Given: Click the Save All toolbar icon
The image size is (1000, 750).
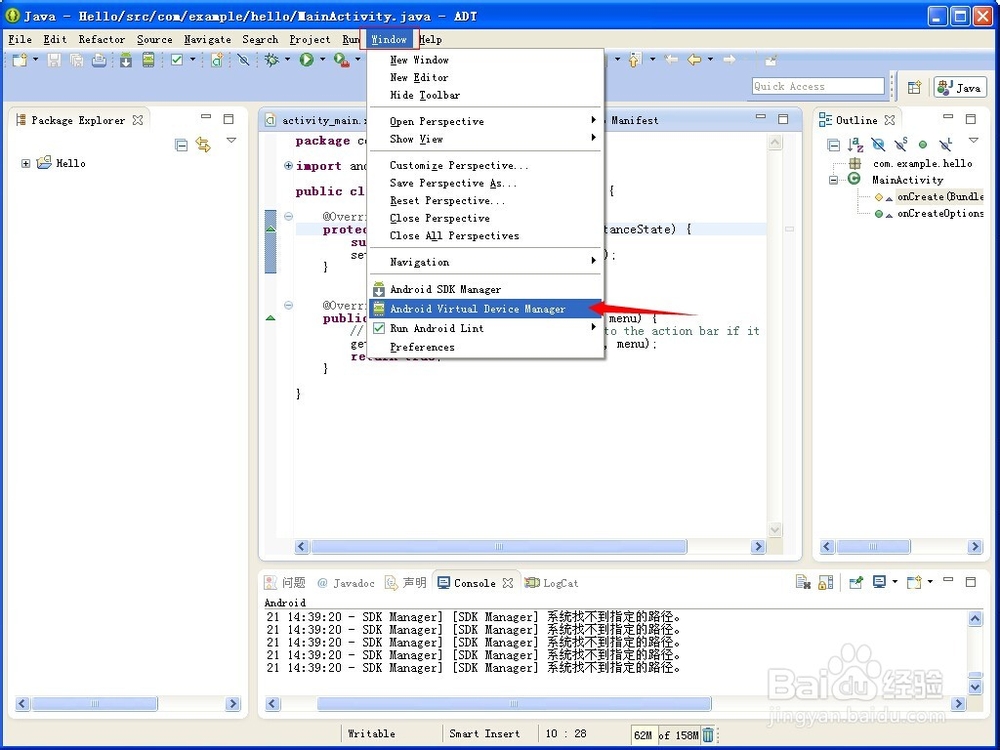Looking at the screenshot, I should click(77, 60).
